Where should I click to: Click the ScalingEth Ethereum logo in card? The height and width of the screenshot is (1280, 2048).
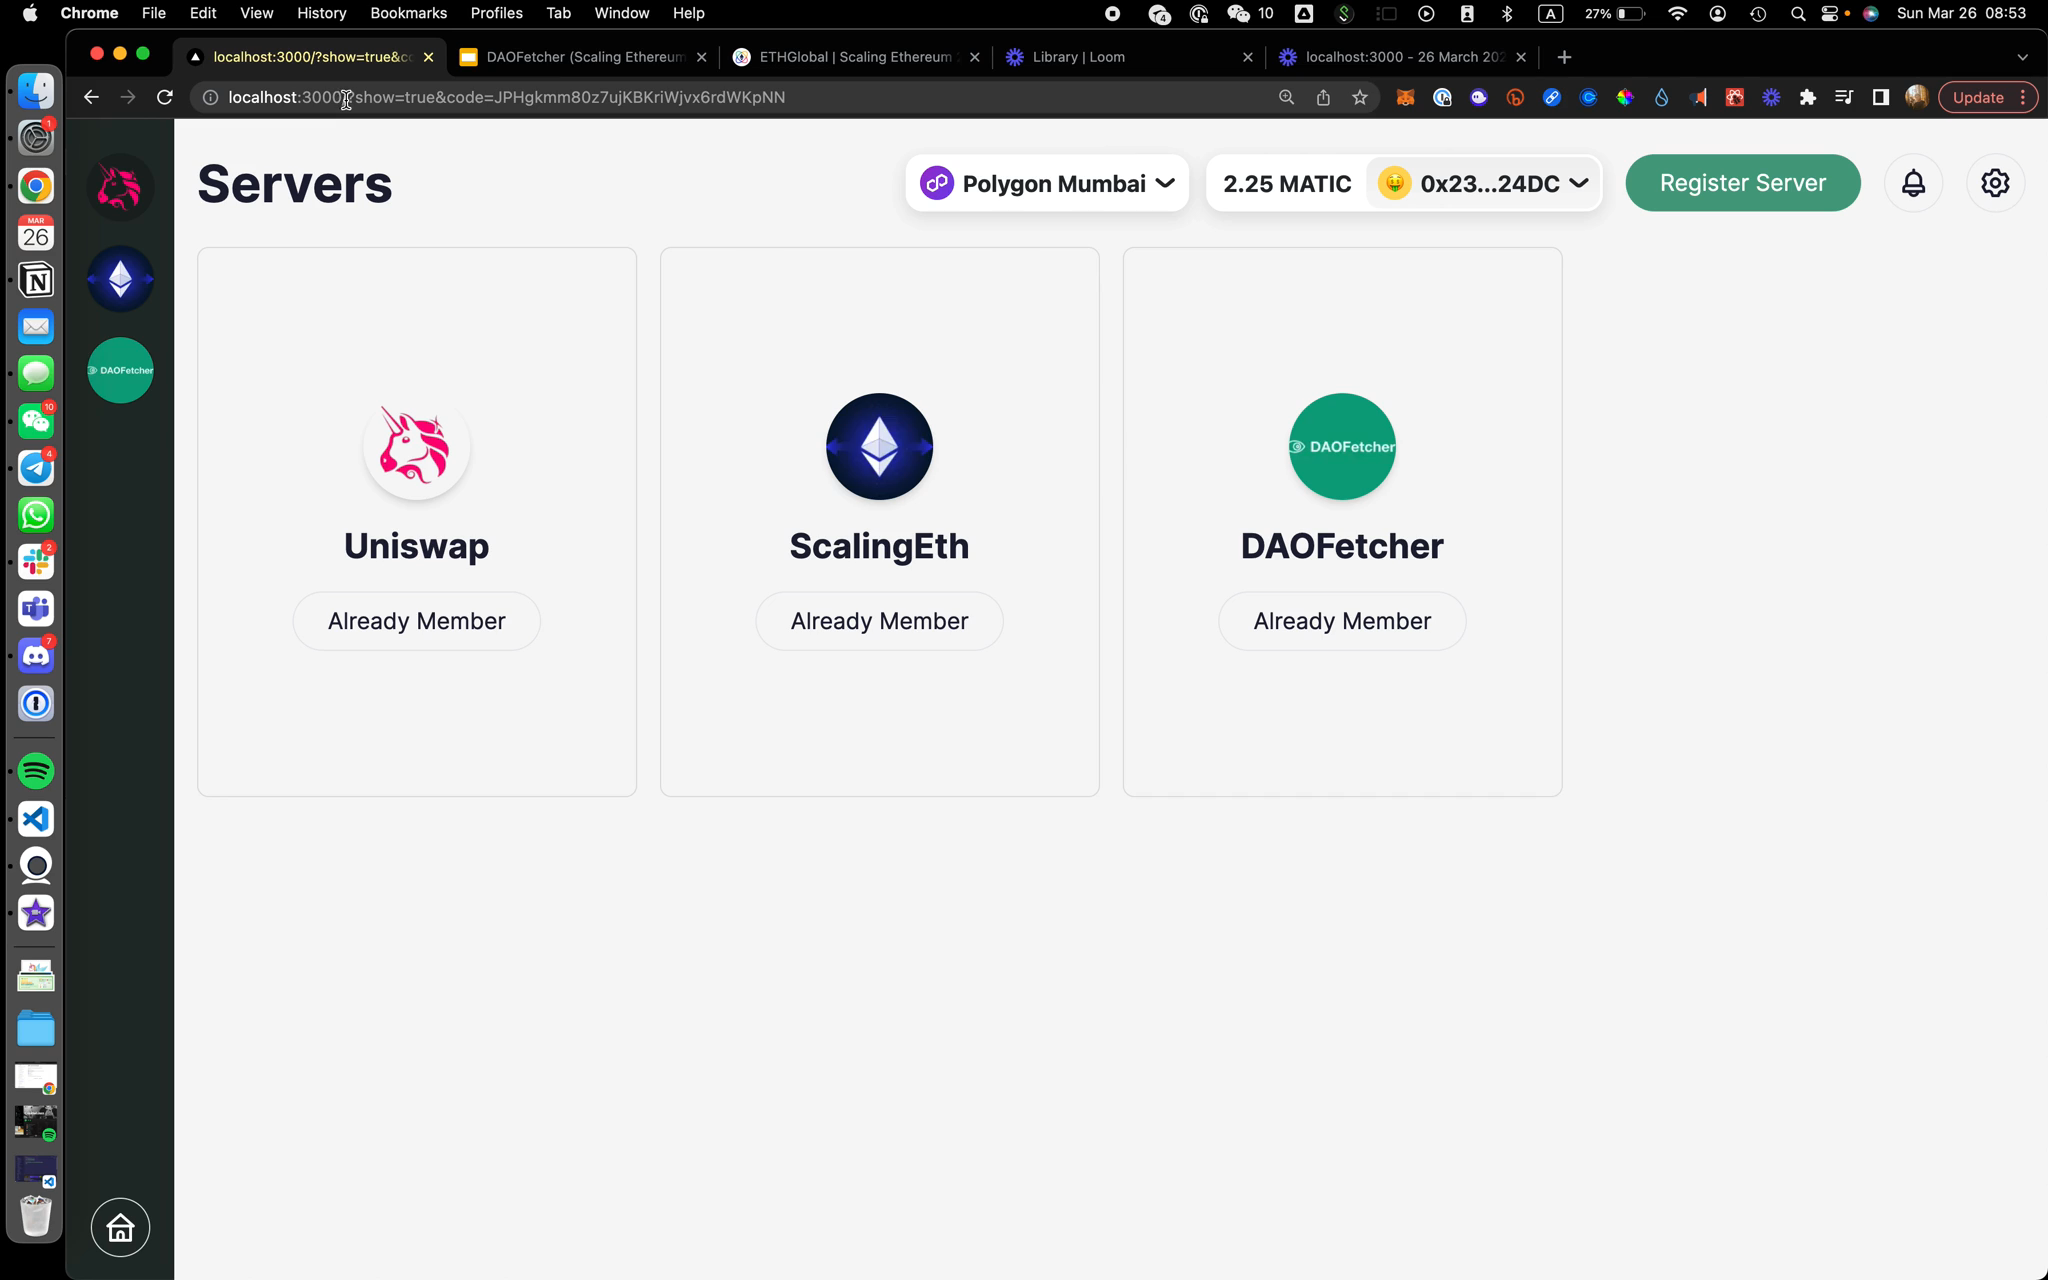[x=879, y=446]
